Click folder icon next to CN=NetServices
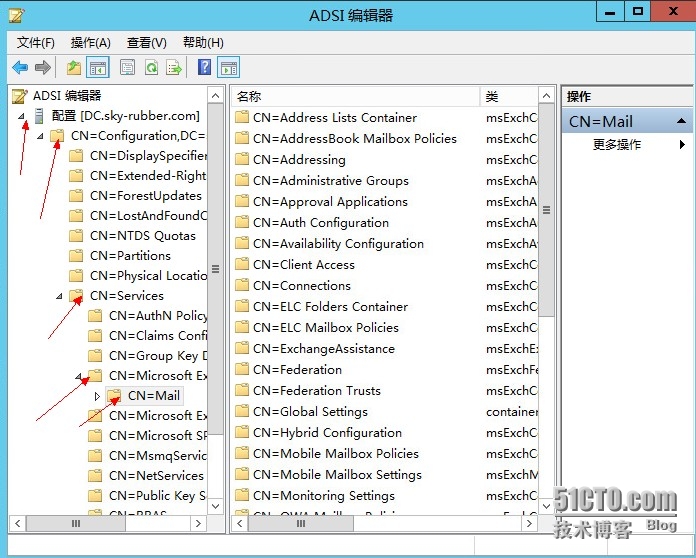Screen dimensions: 696x558 [95, 476]
